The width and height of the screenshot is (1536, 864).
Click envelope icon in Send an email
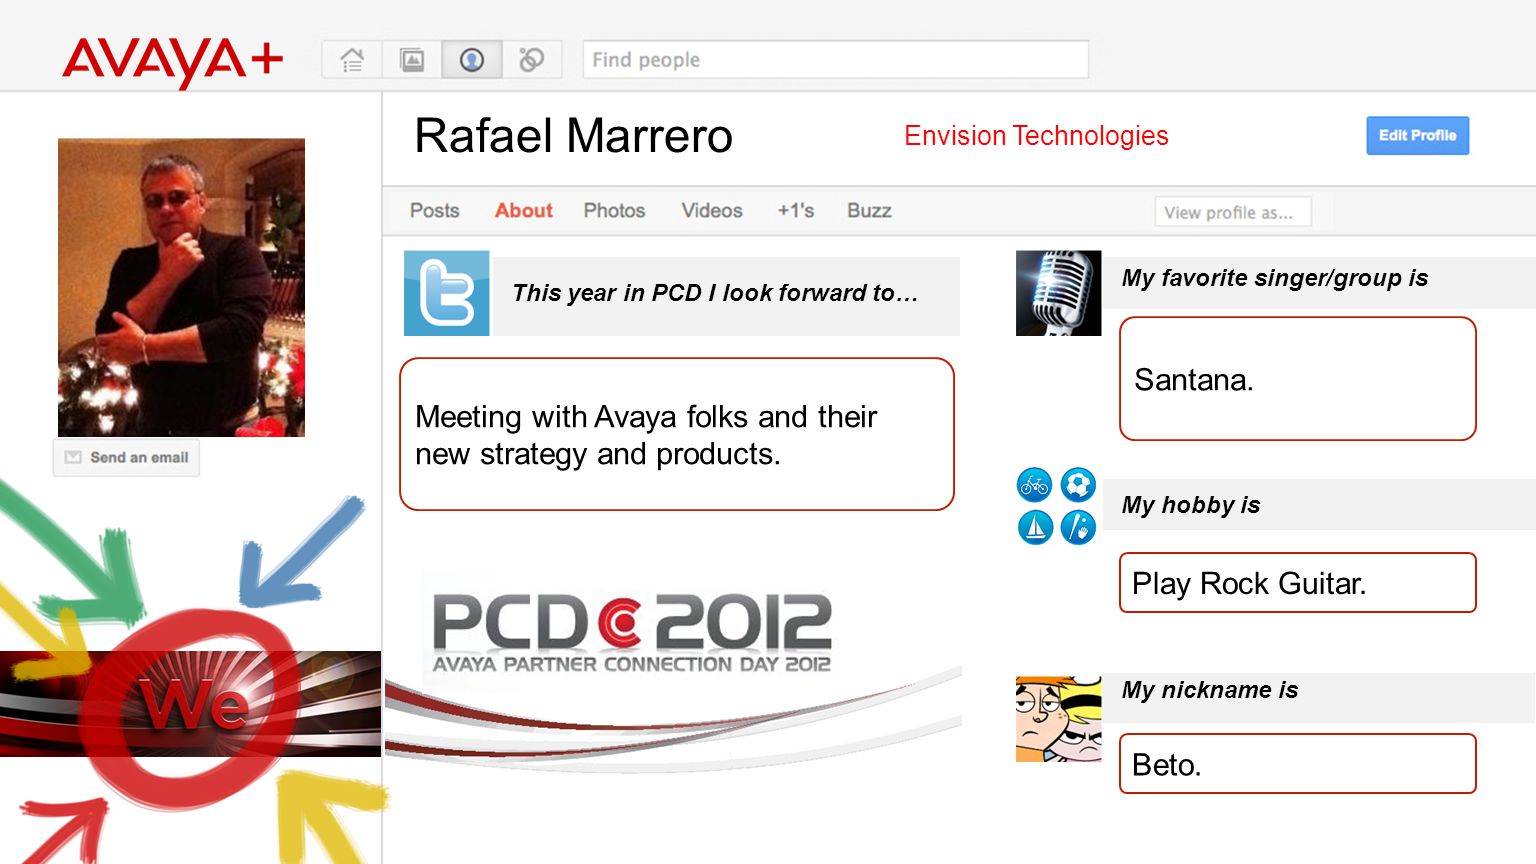pos(73,457)
